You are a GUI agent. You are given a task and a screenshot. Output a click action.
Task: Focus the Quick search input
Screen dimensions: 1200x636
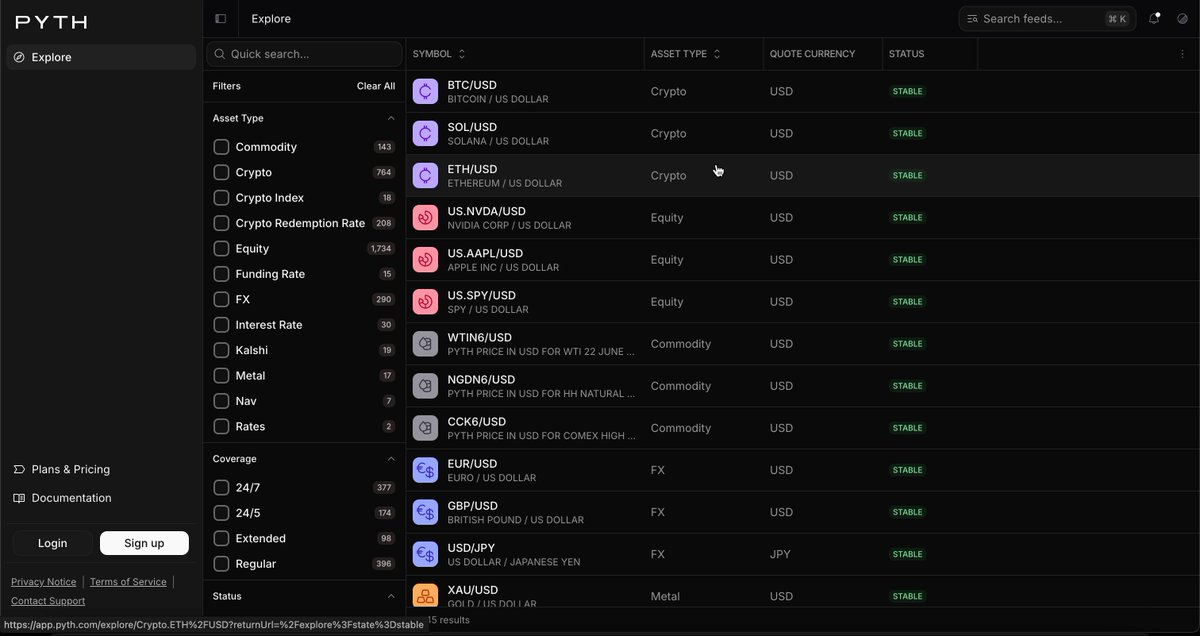[x=304, y=54]
